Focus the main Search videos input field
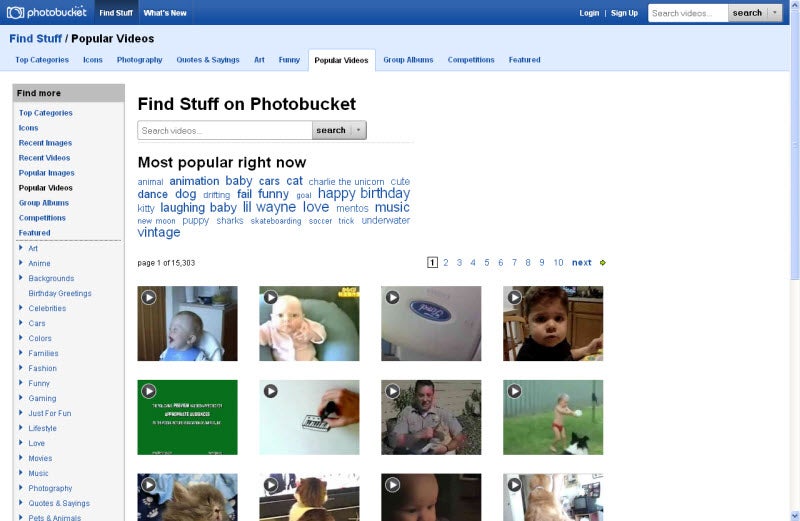This screenshot has height=521, width=800. pos(224,131)
